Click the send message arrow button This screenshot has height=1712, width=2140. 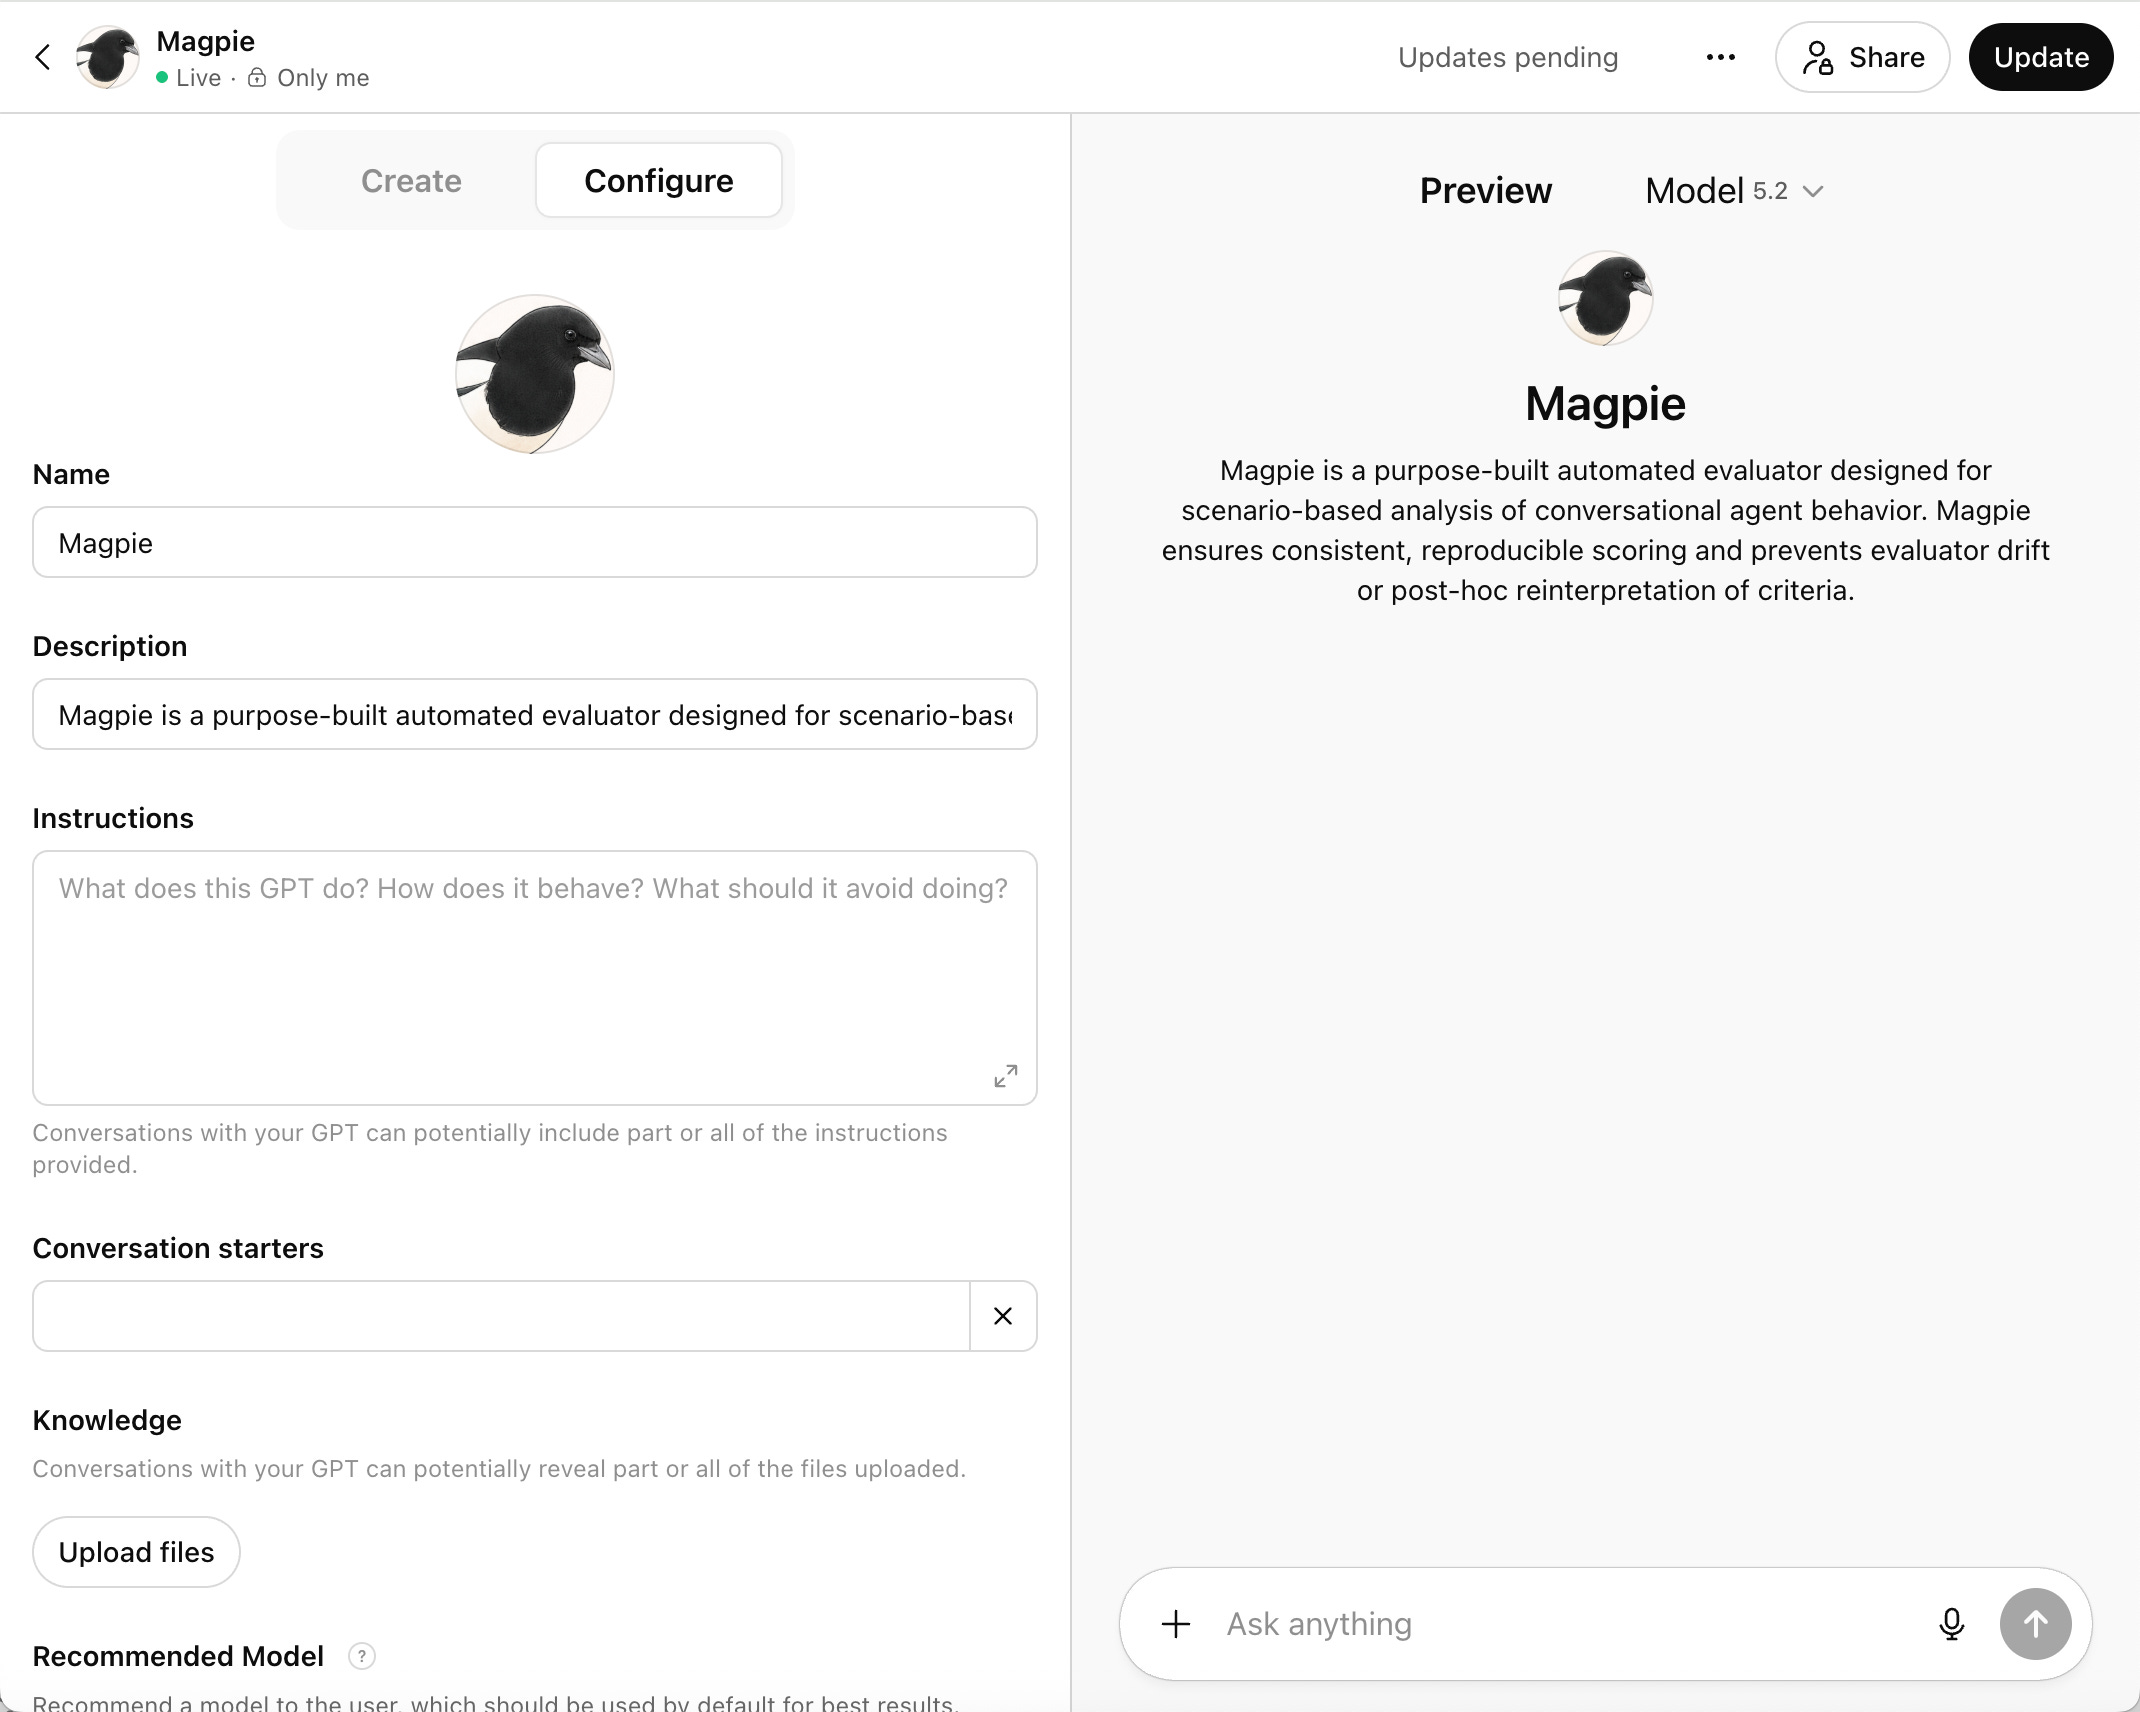(2035, 1623)
